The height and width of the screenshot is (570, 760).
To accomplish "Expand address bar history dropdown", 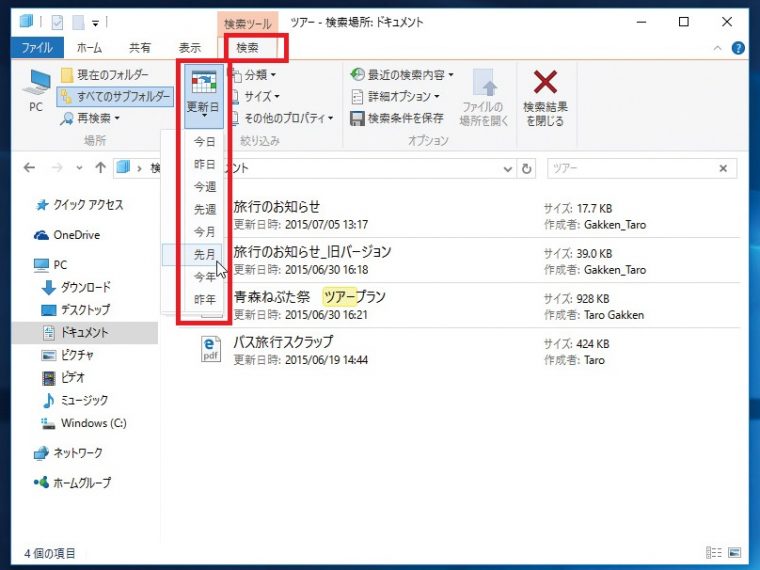I will (507, 169).
